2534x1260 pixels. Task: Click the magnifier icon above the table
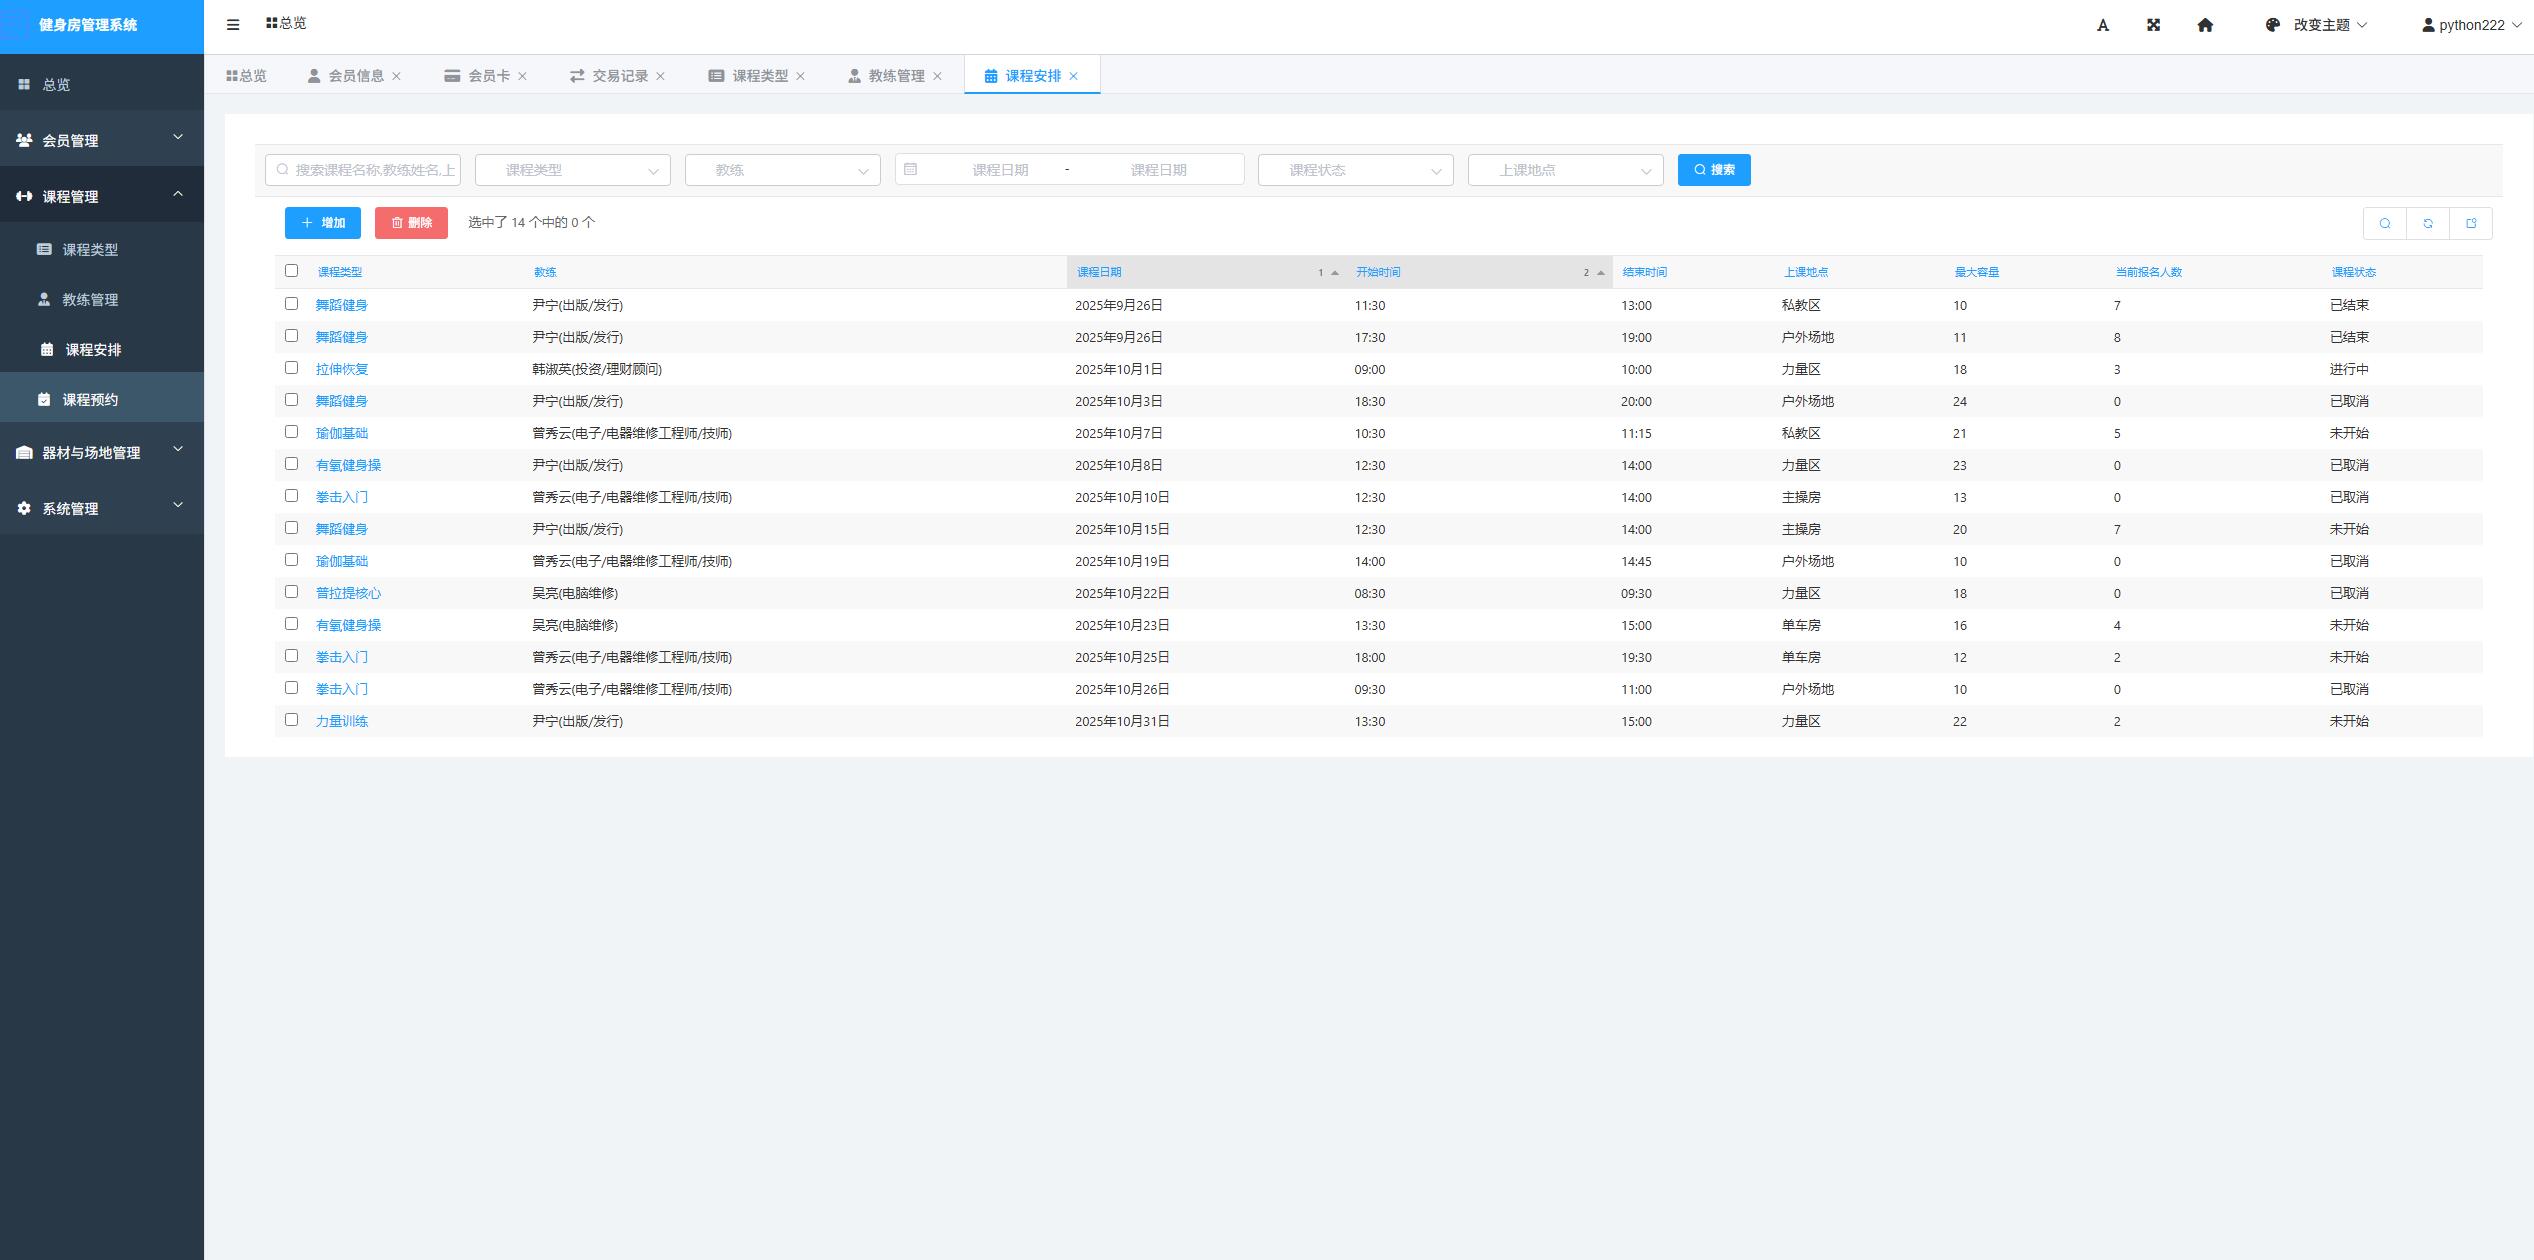coord(2384,223)
